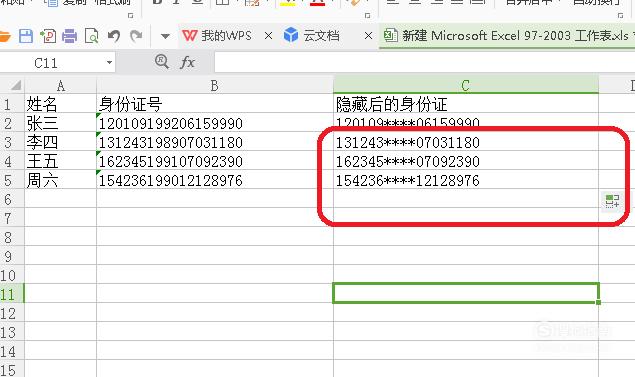Select column C header

(466, 85)
